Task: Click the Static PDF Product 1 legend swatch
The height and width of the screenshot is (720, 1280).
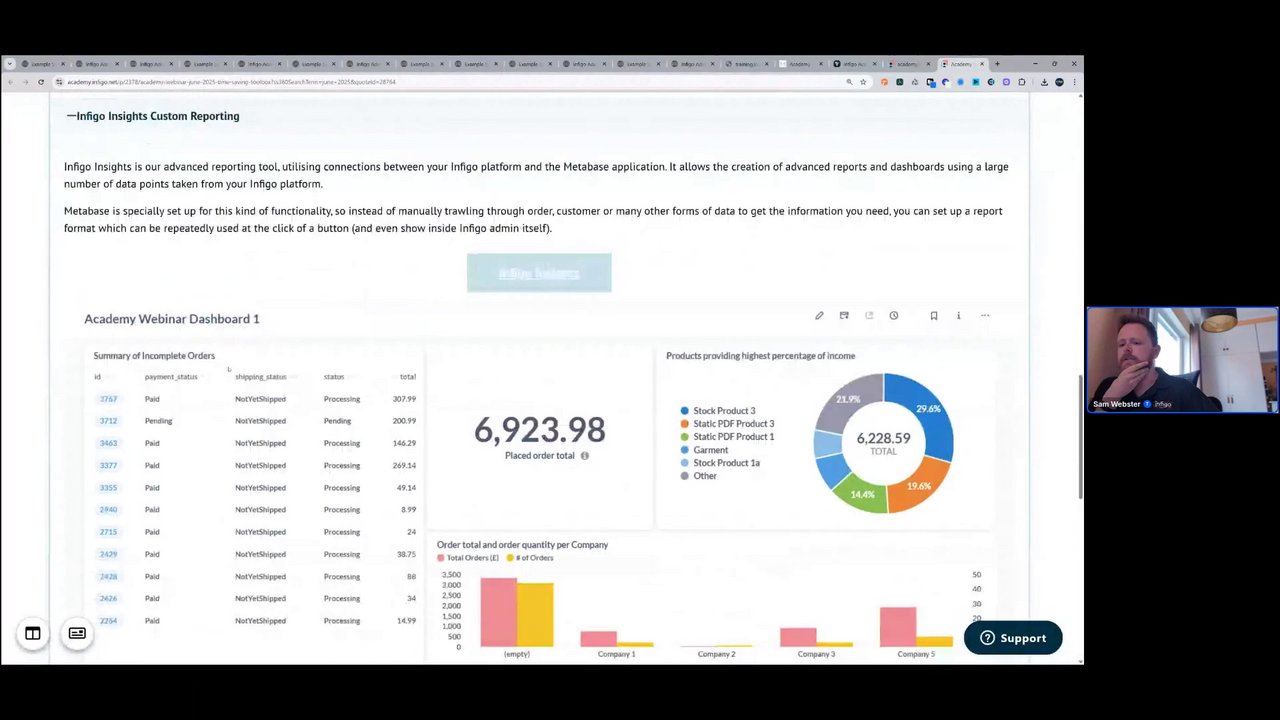Action: point(685,437)
